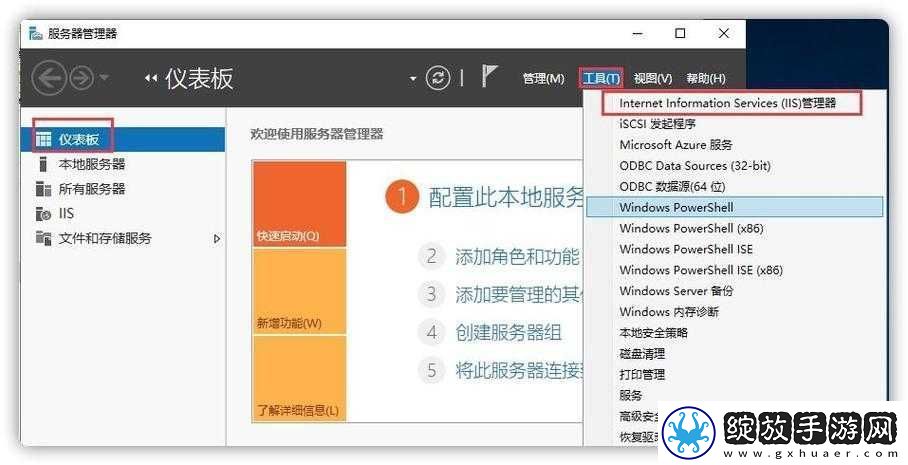Click 创建服务器组 link
This screenshot has width=908, height=465.
tap(508, 332)
